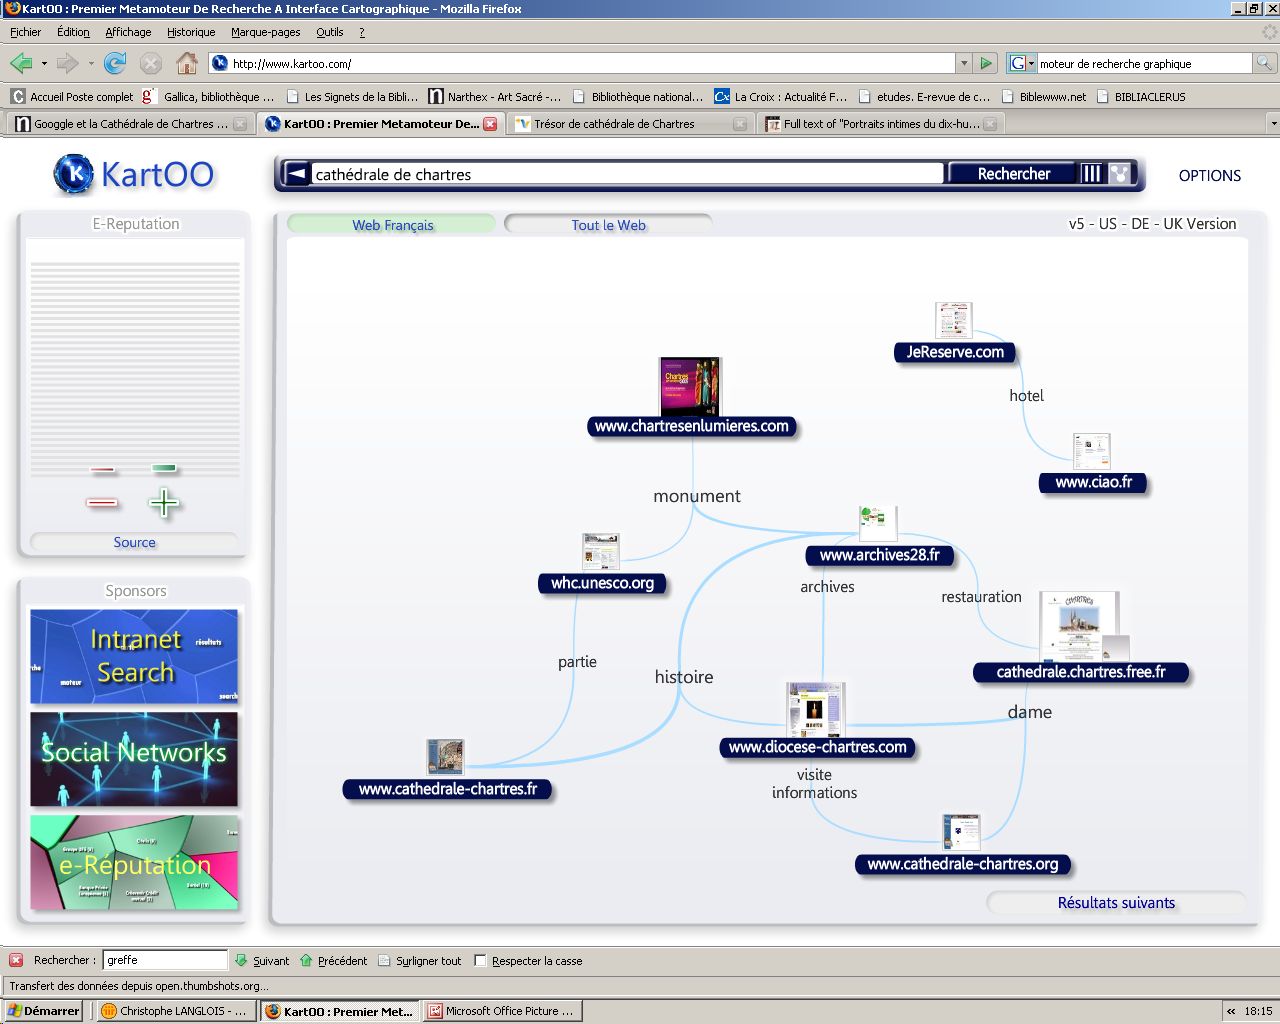Open forward-history dropdown arrow
The image size is (1280, 1024).
91,64
